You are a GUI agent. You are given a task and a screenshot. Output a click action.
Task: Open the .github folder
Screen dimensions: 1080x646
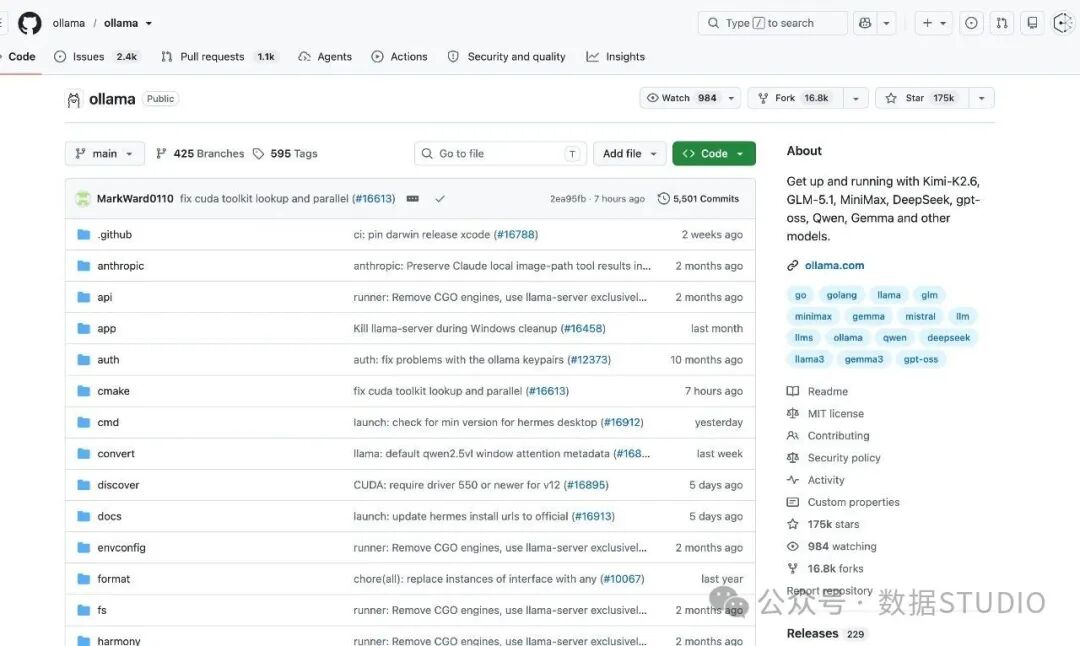pos(114,234)
